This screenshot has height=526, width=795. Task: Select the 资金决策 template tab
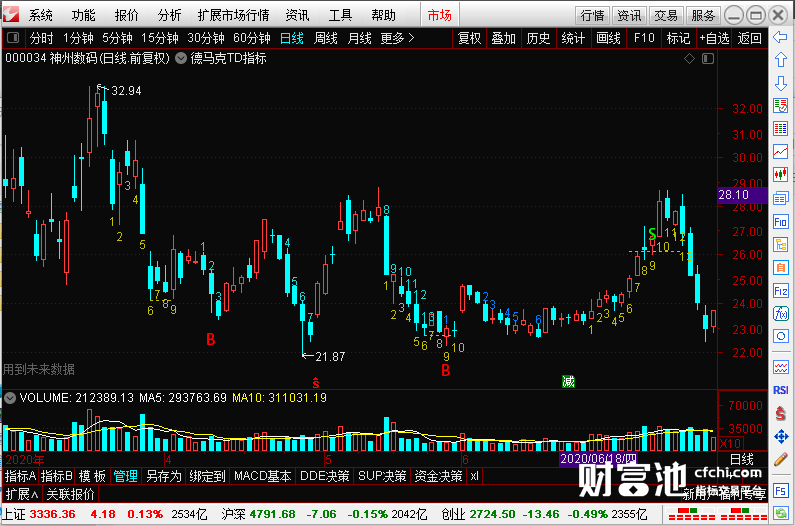coord(438,476)
